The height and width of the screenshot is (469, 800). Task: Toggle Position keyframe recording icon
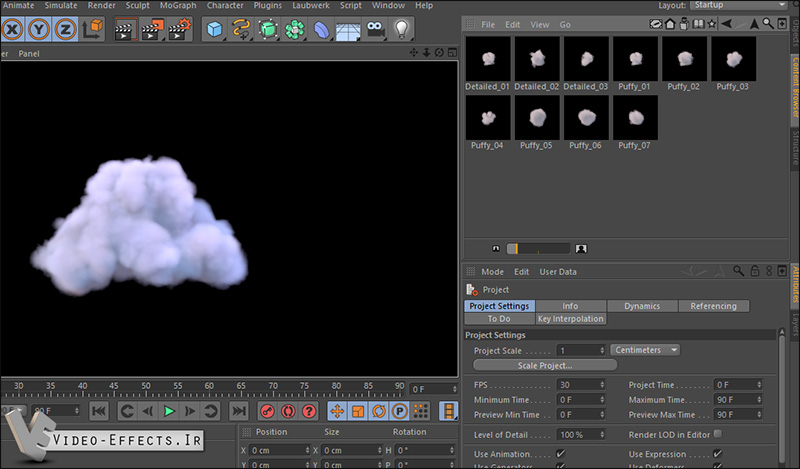point(337,411)
